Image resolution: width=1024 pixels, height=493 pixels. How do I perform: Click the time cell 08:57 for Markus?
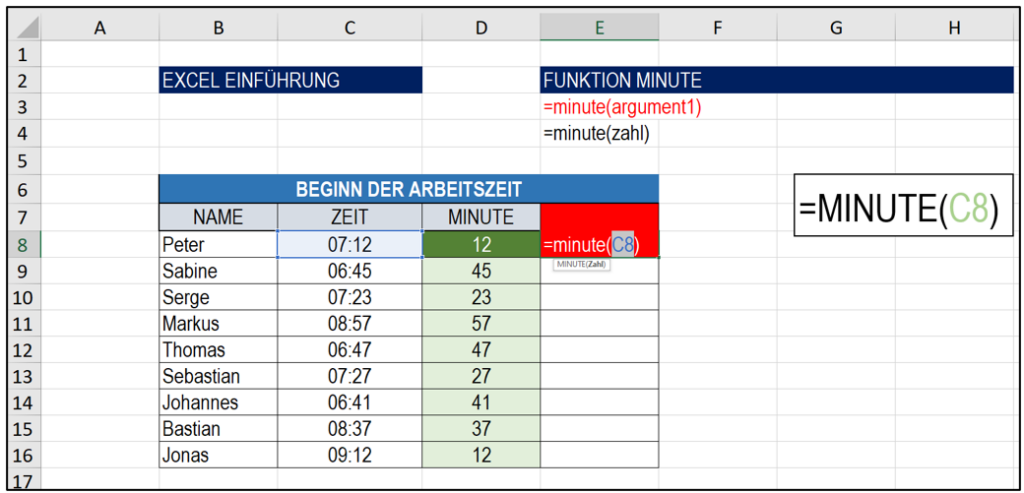[349, 323]
